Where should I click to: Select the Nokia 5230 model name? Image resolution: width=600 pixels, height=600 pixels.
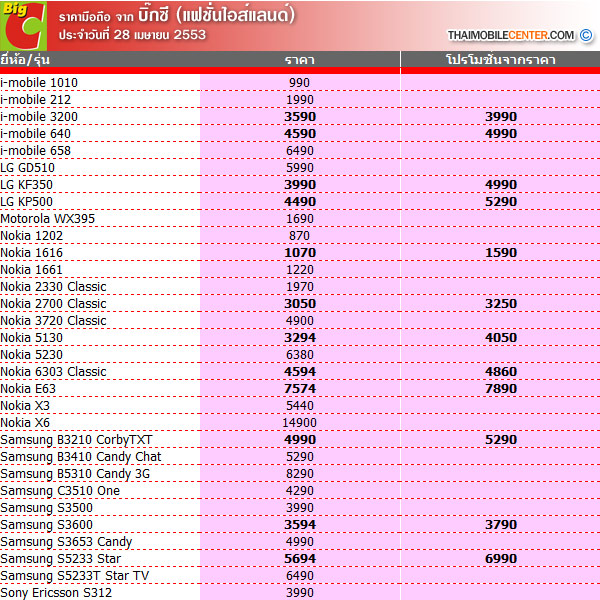(x=31, y=355)
